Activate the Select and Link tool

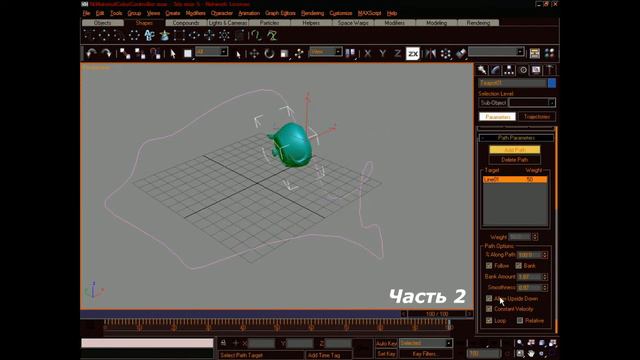point(125,53)
